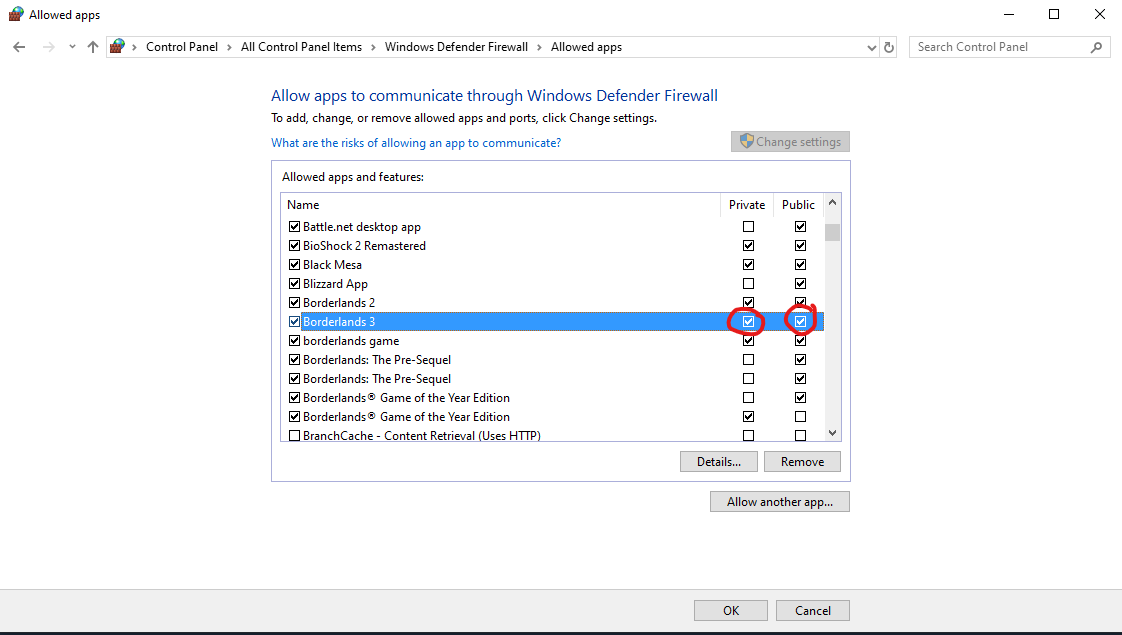
Task: Click the Allowed apps title bar icon
Action: click(16, 14)
